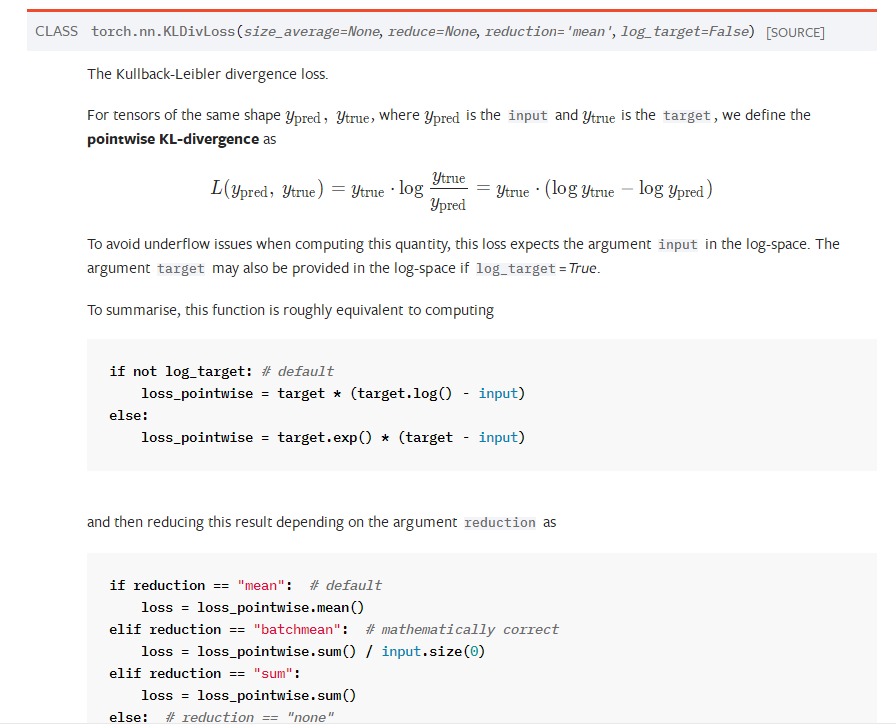This screenshot has width=896, height=726.
Task: Click the '# mathematically correct' comment
Action: [x=462, y=629]
